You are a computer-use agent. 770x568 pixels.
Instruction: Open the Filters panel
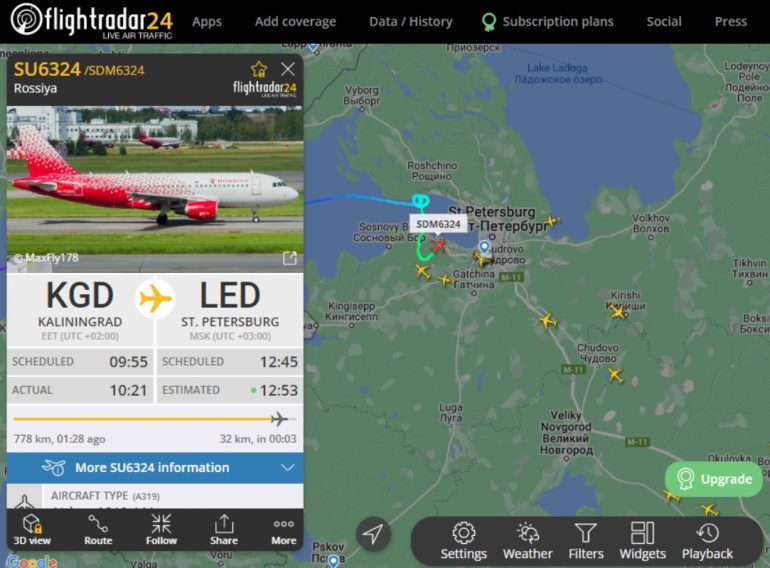586,541
